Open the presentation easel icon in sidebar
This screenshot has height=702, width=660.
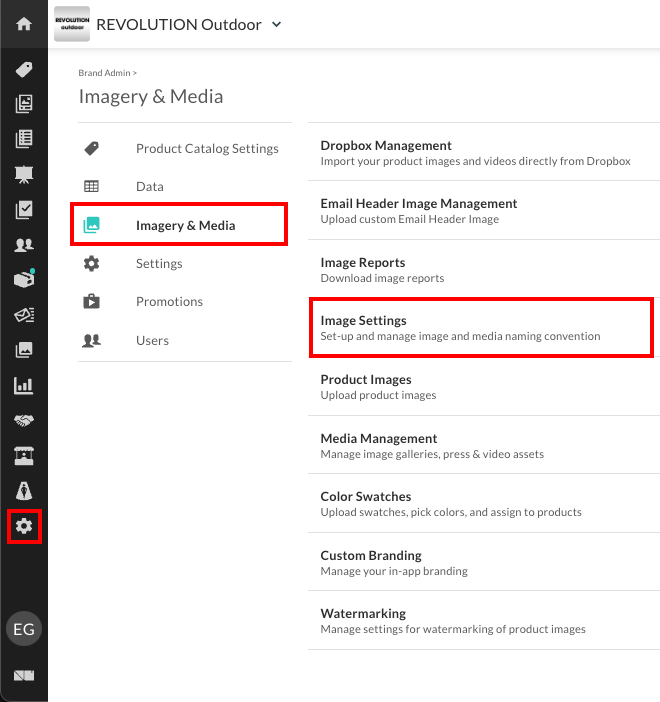coord(24,174)
